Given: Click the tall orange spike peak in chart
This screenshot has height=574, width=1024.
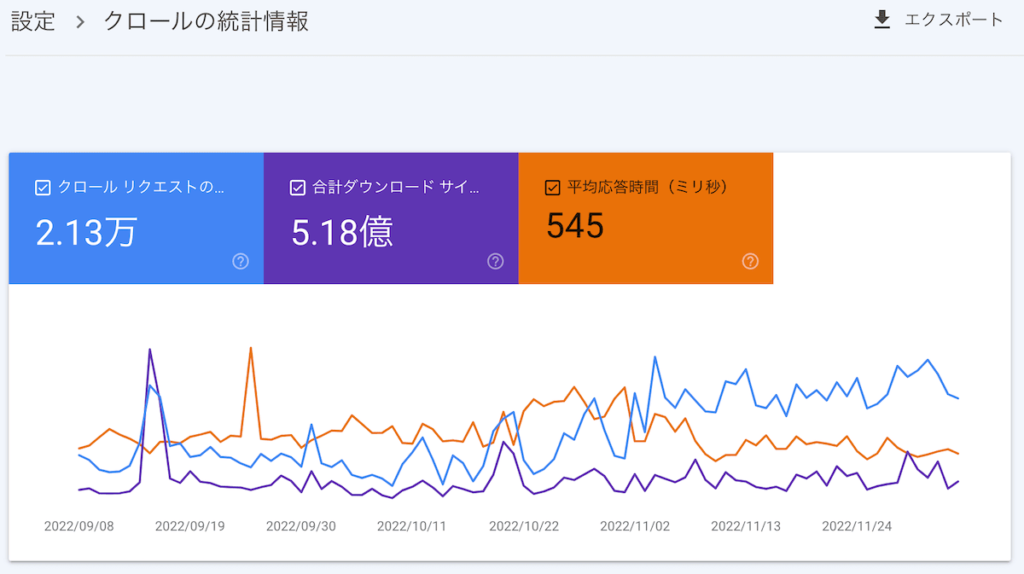Looking at the screenshot, I should [x=250, y=348].
